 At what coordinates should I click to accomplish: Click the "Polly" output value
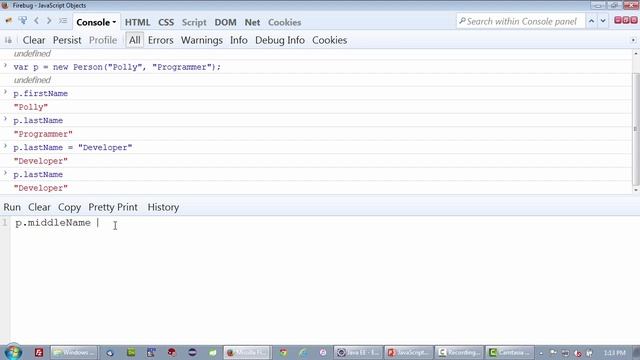tap(31, 107)
